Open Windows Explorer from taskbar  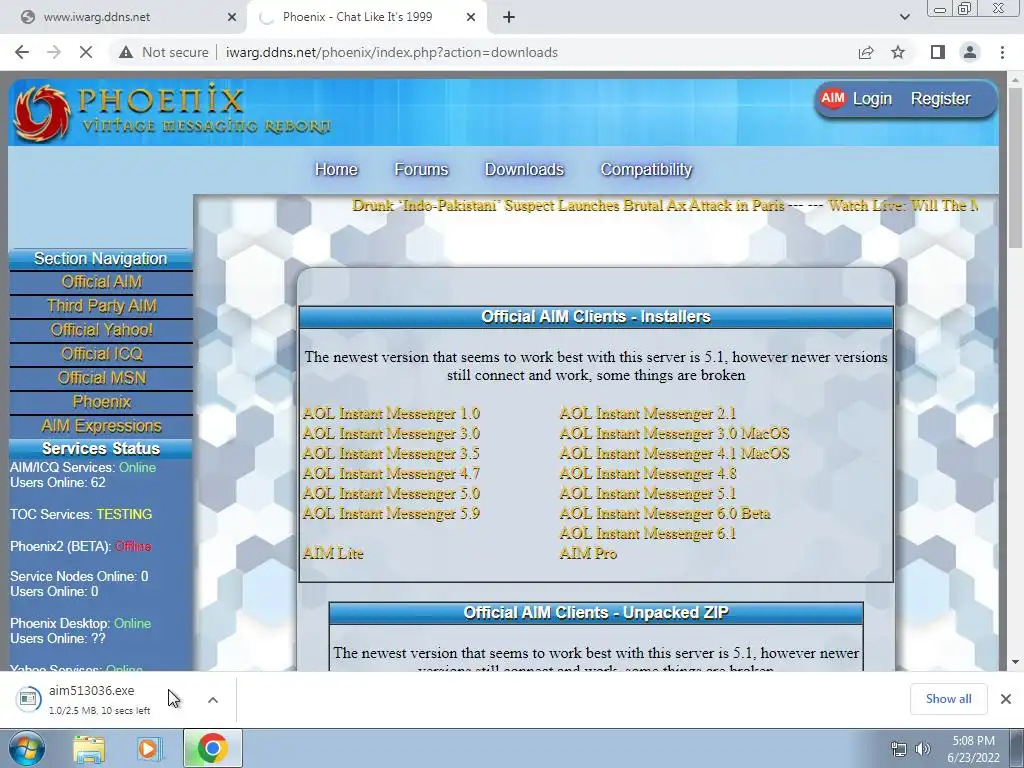(x=89, y=748)
